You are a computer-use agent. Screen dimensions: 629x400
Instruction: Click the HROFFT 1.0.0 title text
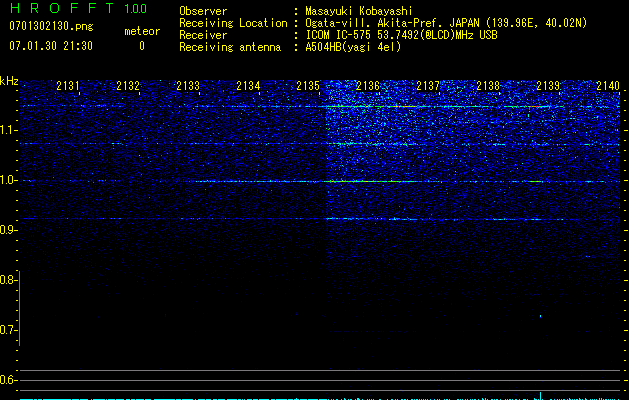[x=78, y=8]
